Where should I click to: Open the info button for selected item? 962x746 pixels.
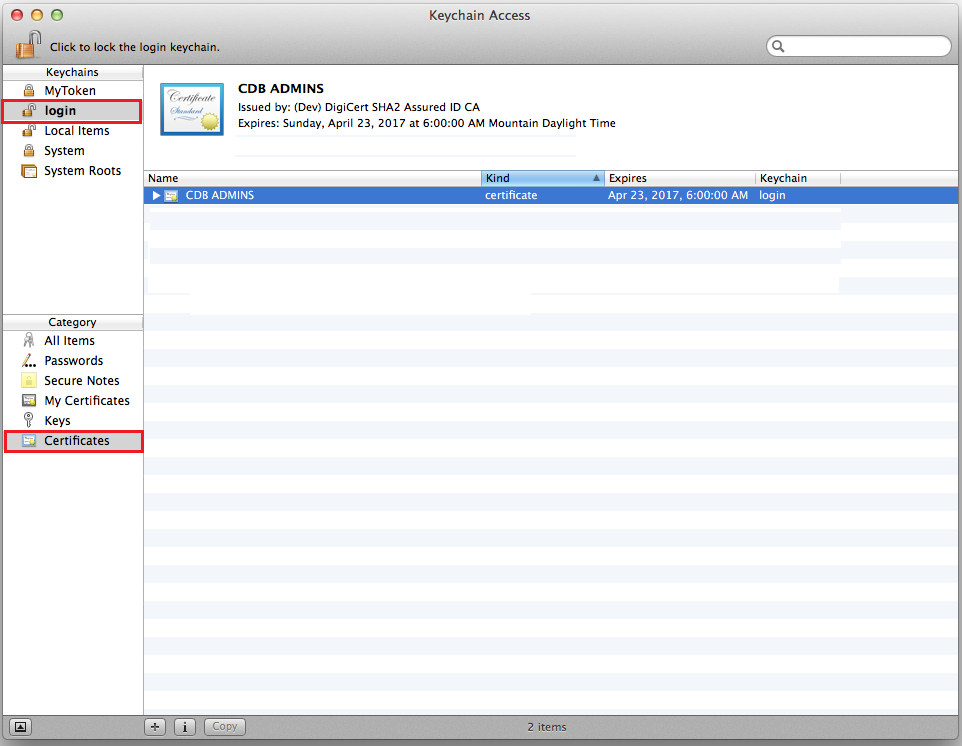[x=184, y=727]
